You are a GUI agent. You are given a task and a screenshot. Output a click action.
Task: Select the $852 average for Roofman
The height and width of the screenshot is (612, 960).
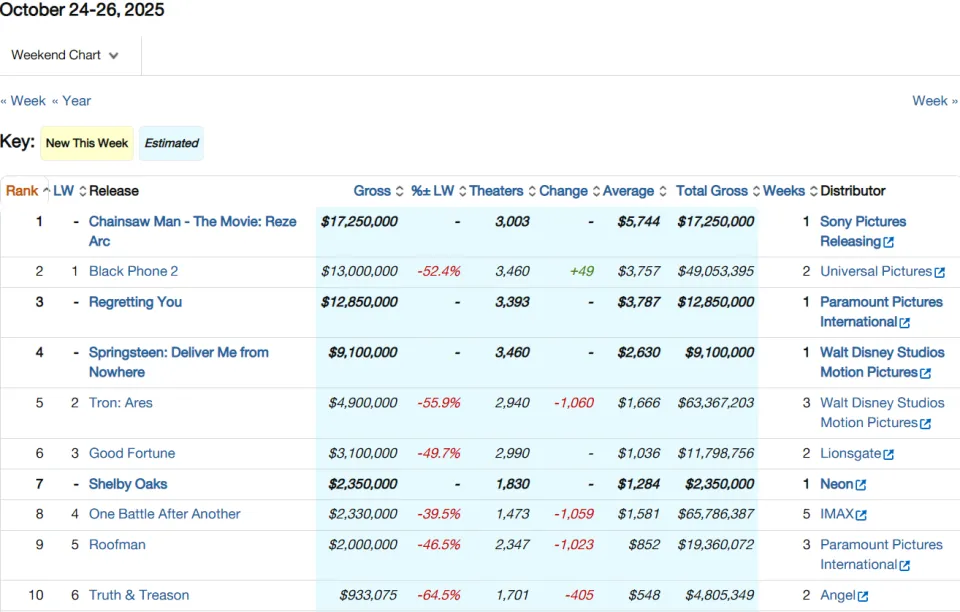coord(644,545)
